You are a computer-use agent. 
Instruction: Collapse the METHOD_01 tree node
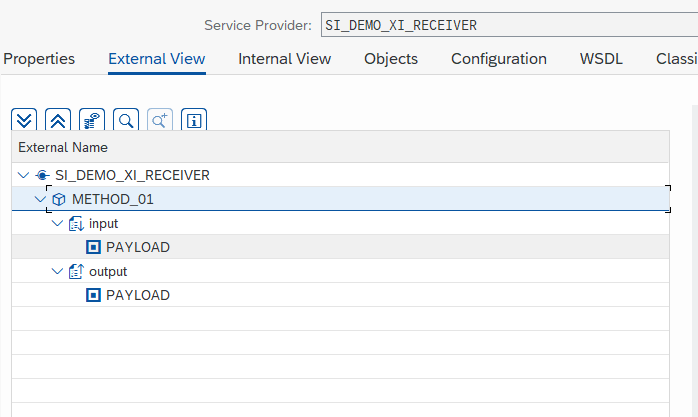[40, 199]
